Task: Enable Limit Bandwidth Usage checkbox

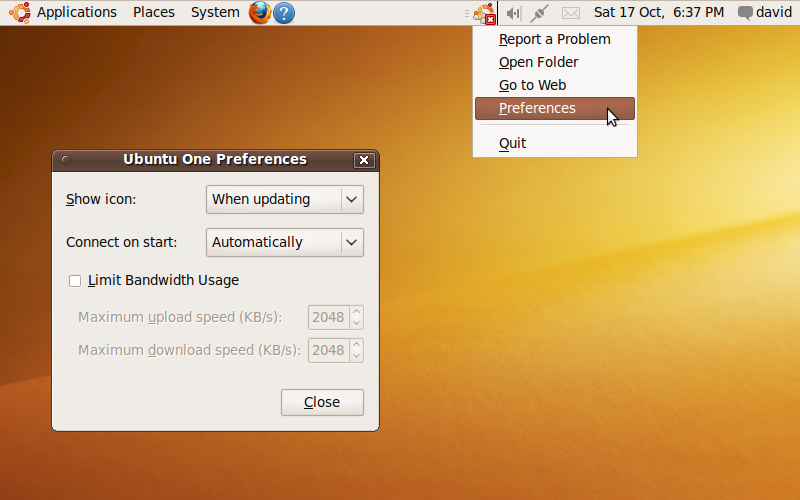Action: pos(75,281)
